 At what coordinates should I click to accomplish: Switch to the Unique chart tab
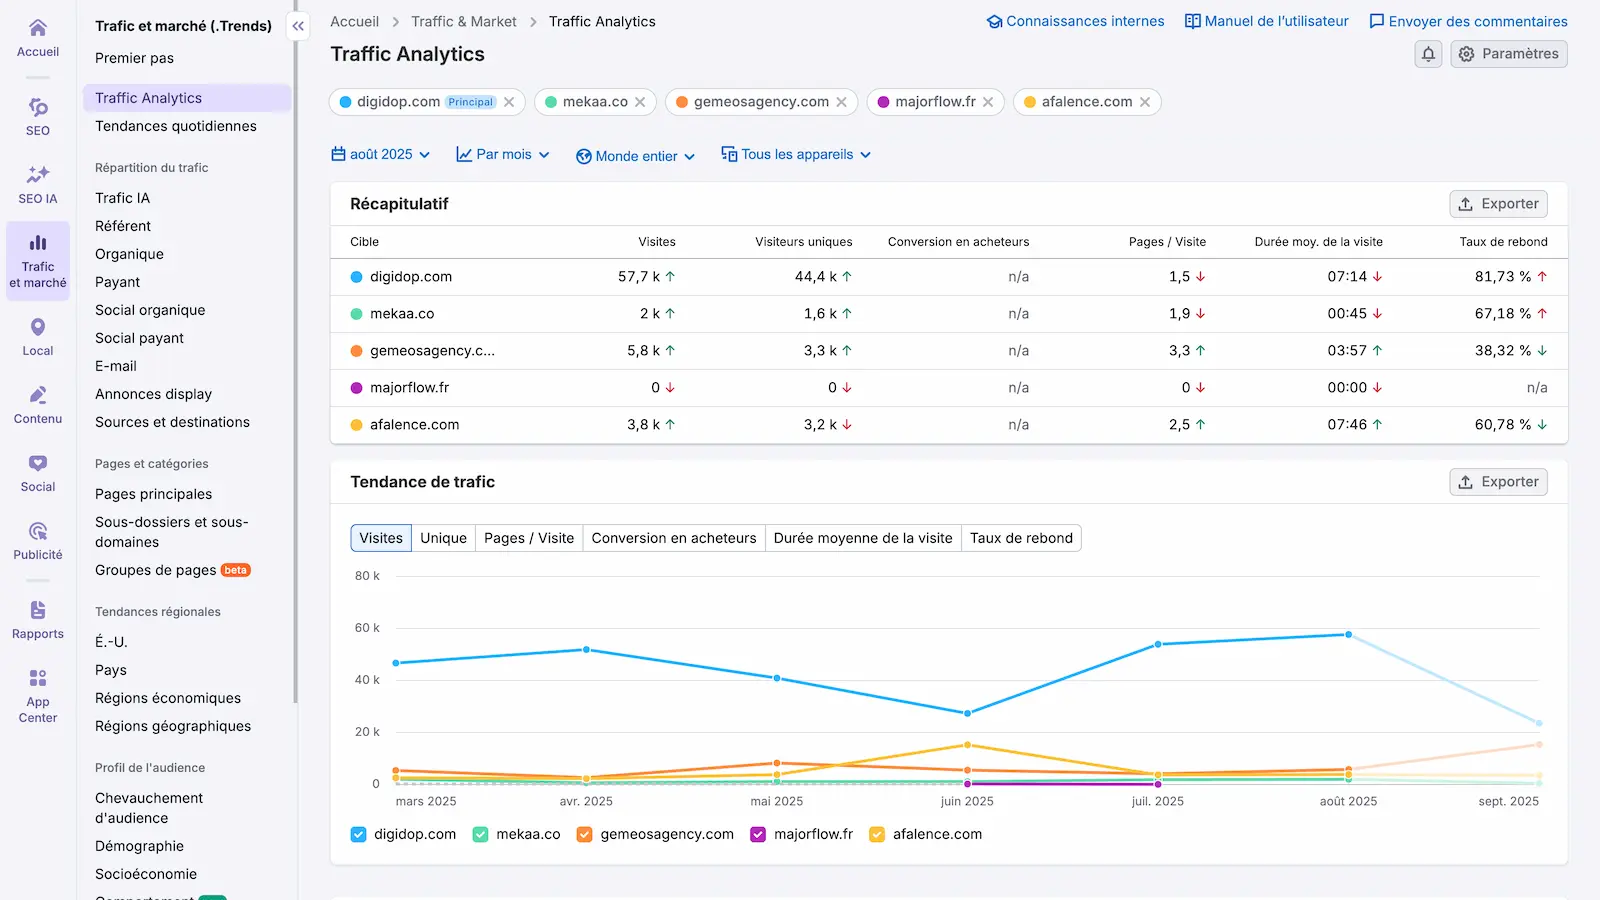point(443,538)
